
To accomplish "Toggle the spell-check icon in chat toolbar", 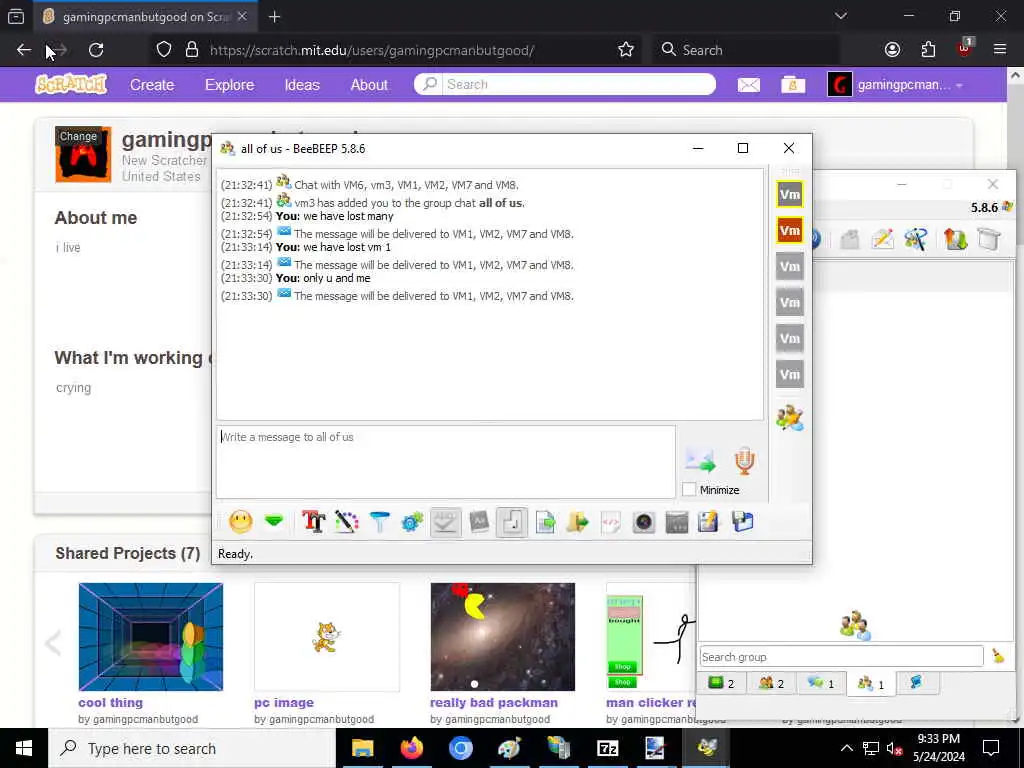I will (x=445, y=522).
